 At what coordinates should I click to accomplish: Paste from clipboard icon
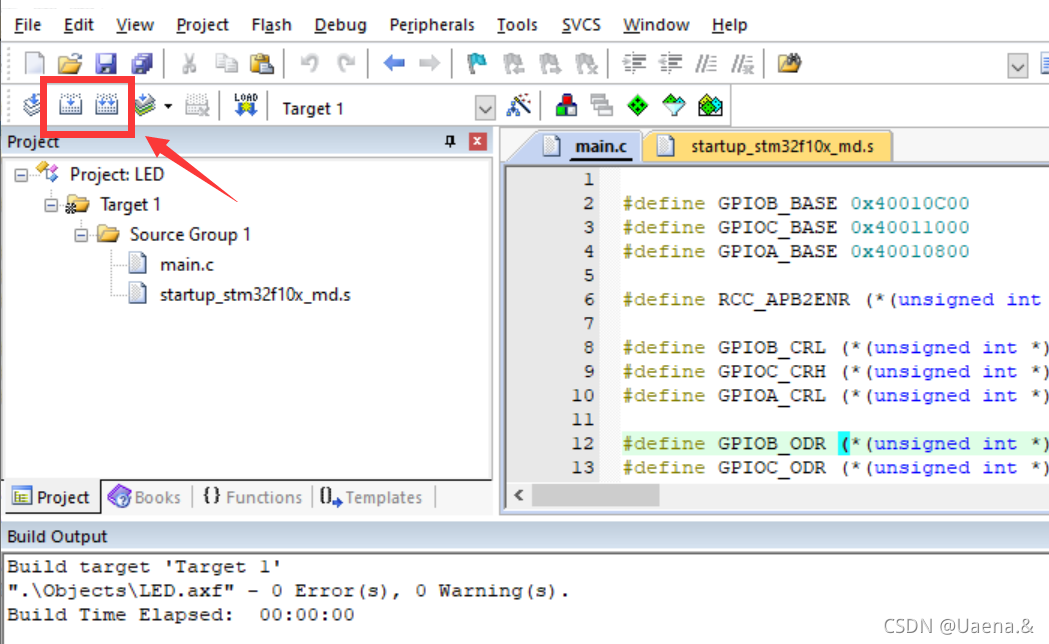coord(262,64)
